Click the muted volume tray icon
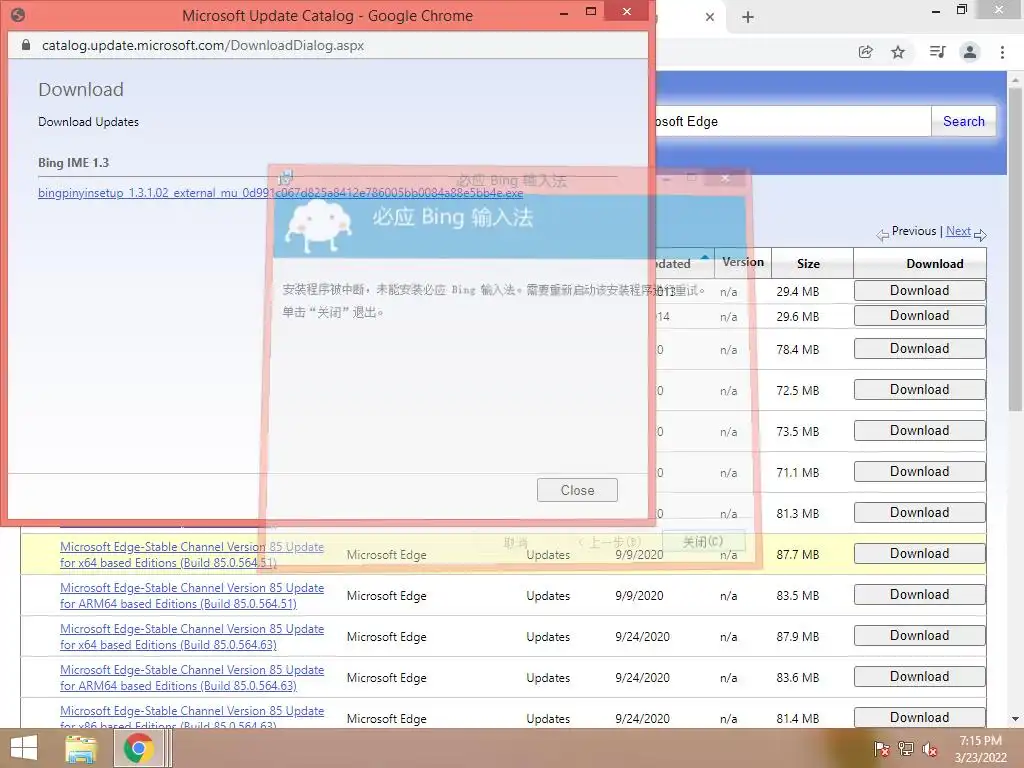 [930, 749]
